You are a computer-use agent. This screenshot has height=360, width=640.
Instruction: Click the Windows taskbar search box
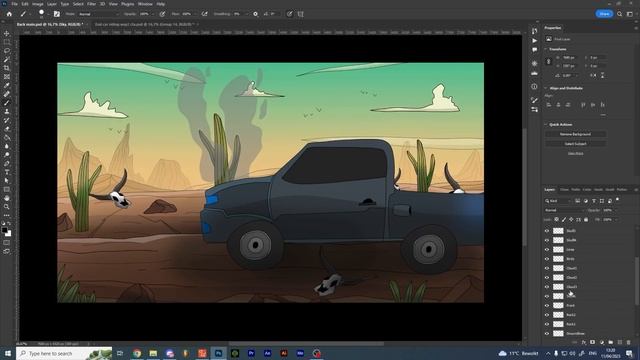64,353
